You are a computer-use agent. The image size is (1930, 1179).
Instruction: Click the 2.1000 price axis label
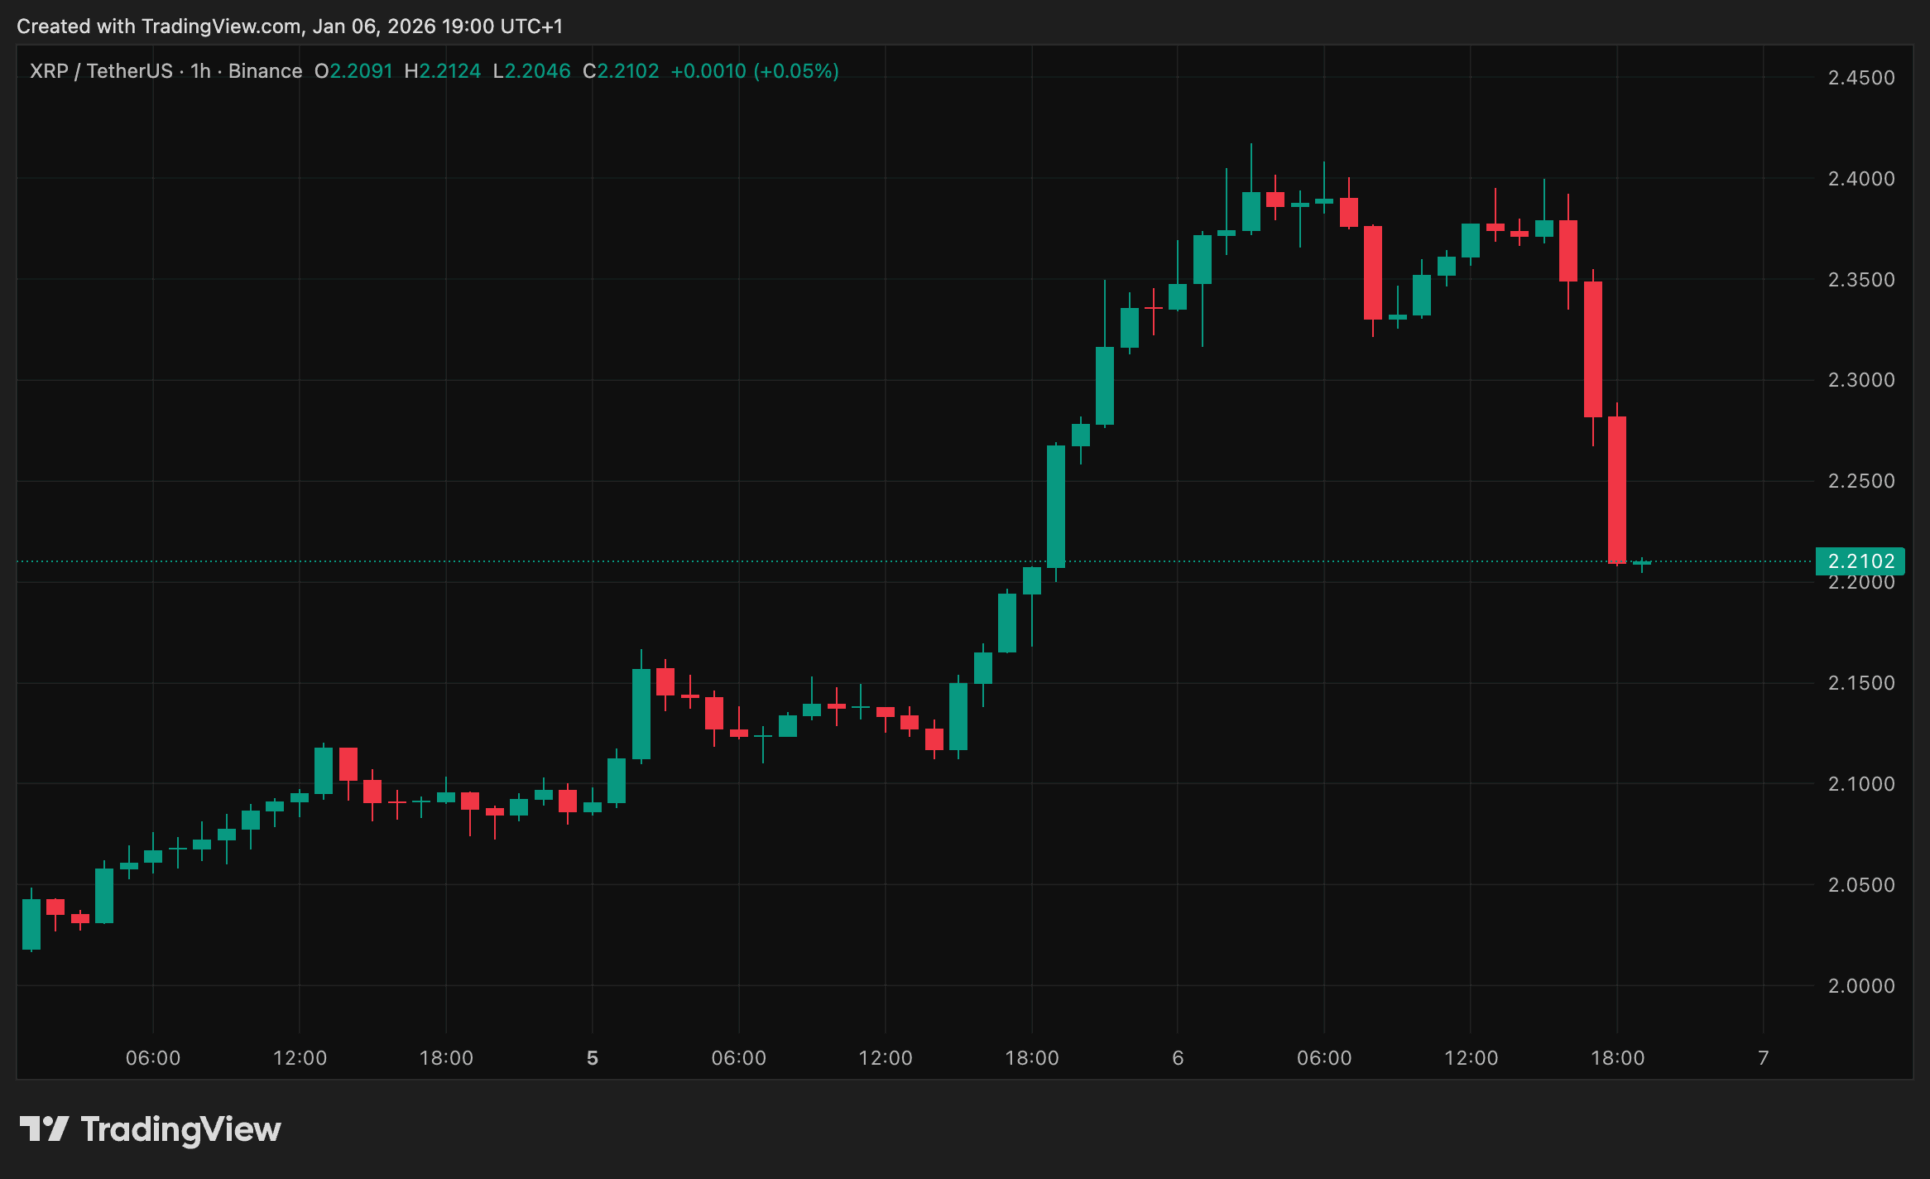(1861, 784)
